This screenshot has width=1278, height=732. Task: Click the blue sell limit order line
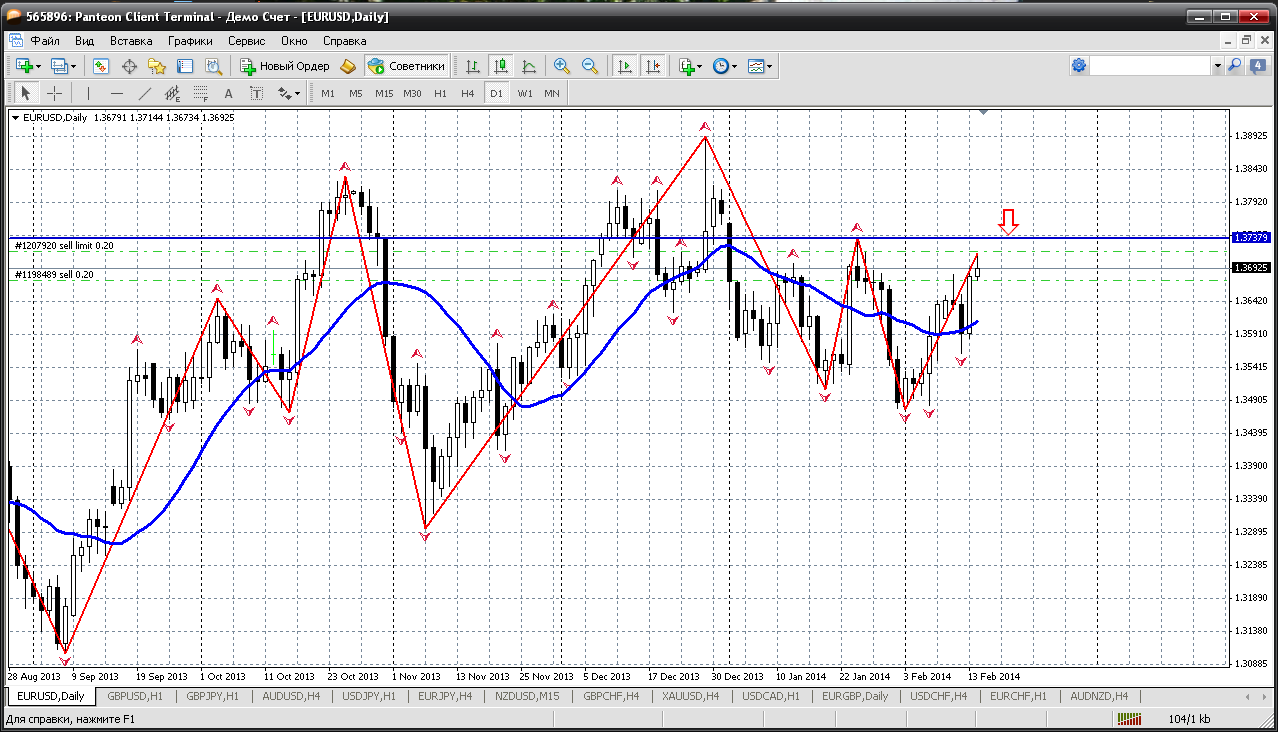pos(600,238)
